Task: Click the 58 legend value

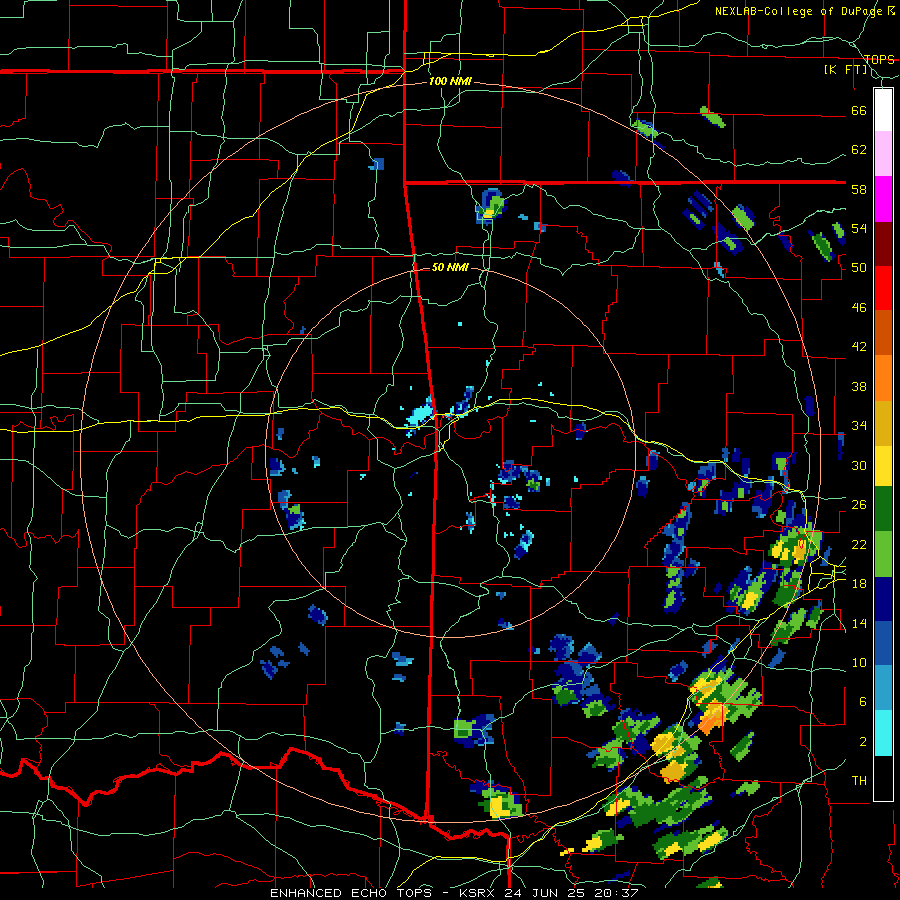Action: [x=859, y=189]
